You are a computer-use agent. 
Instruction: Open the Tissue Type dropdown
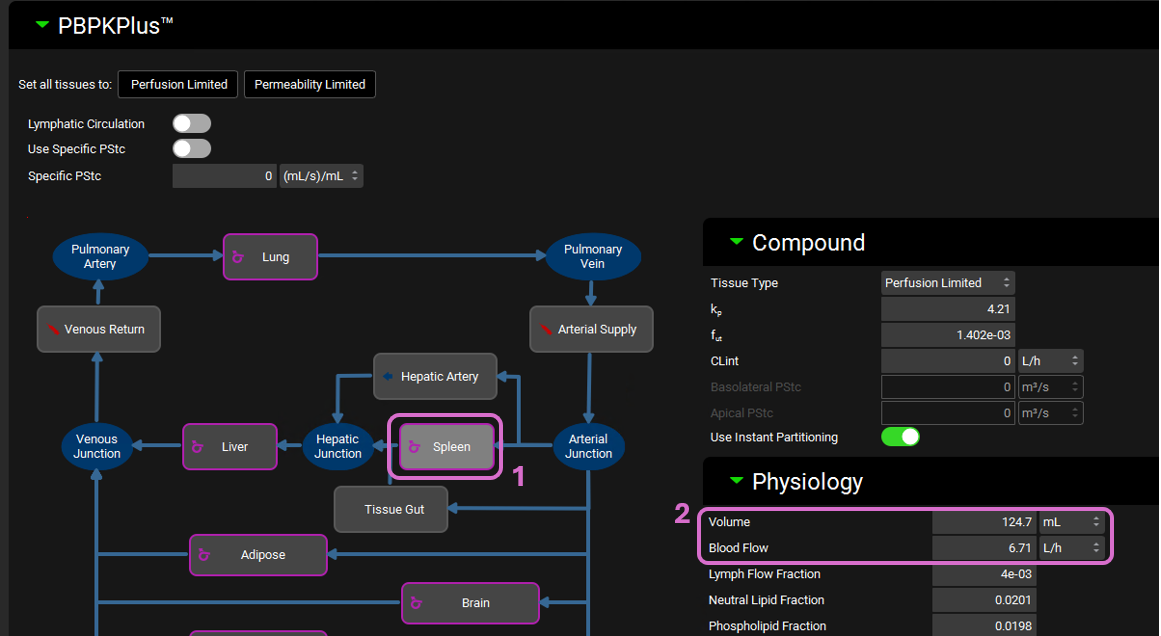point(947,283)
